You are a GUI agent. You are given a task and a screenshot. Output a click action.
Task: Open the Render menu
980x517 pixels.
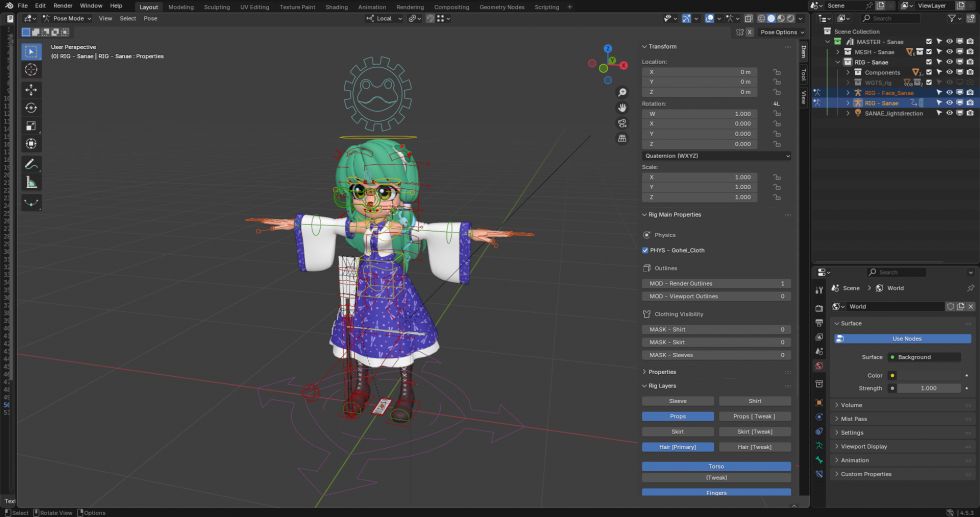(62, 6)
